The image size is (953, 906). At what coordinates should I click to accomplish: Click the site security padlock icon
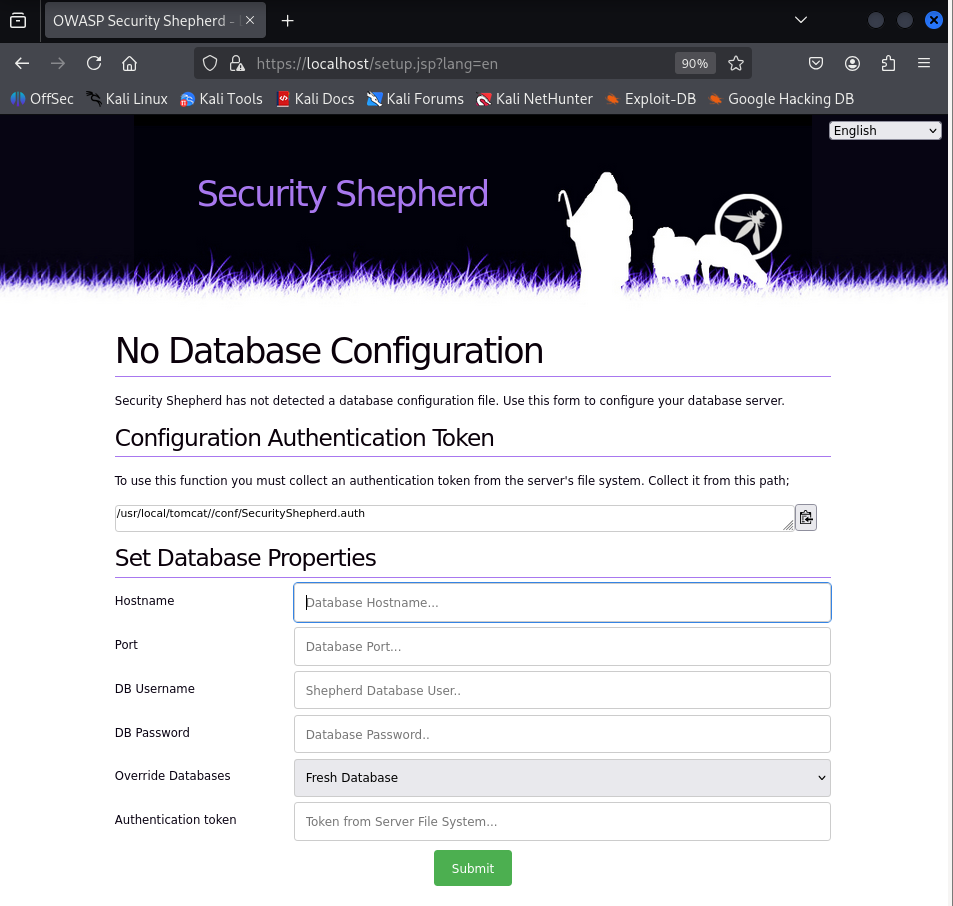click(x=236, y=63)
